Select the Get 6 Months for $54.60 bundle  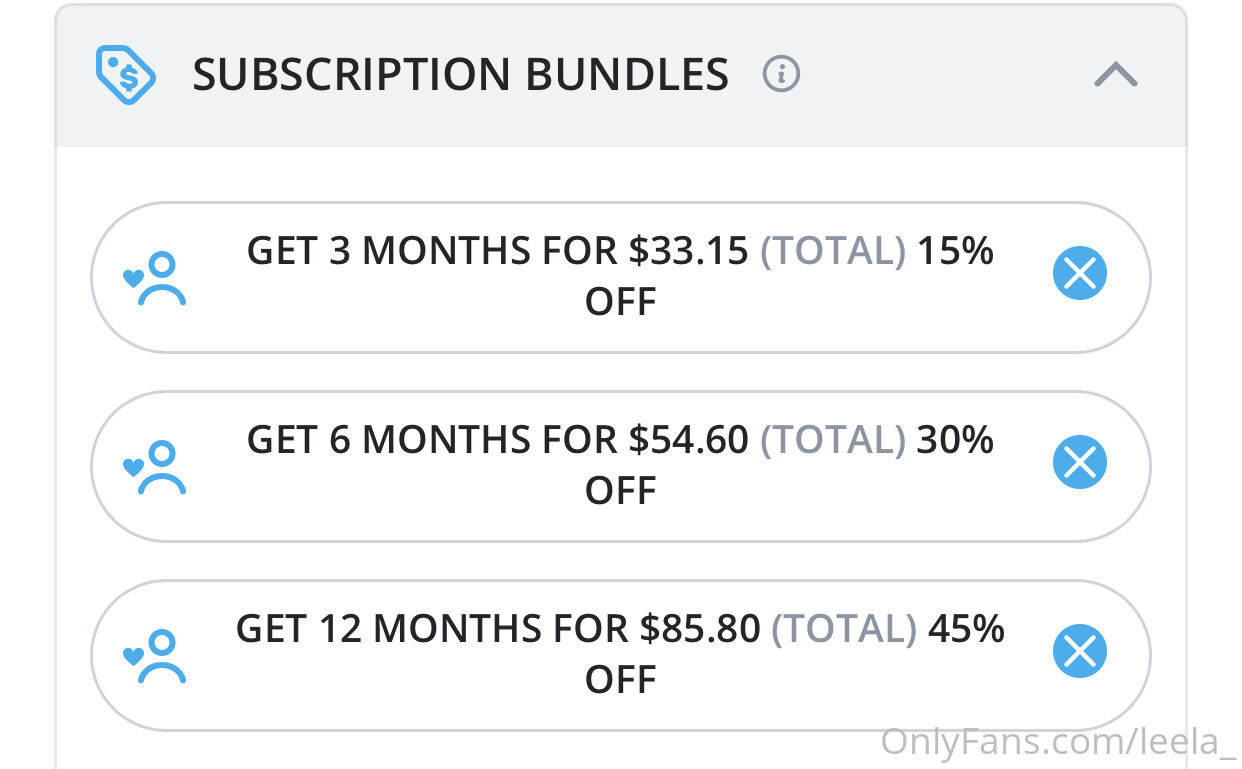coord(497,440)
